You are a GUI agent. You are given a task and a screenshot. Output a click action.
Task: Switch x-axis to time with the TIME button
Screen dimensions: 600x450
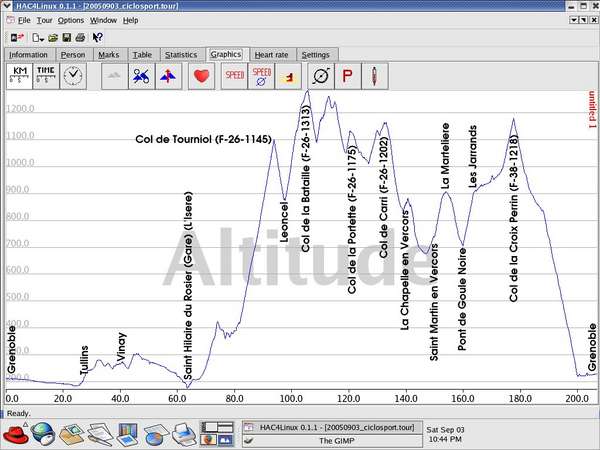46,75
